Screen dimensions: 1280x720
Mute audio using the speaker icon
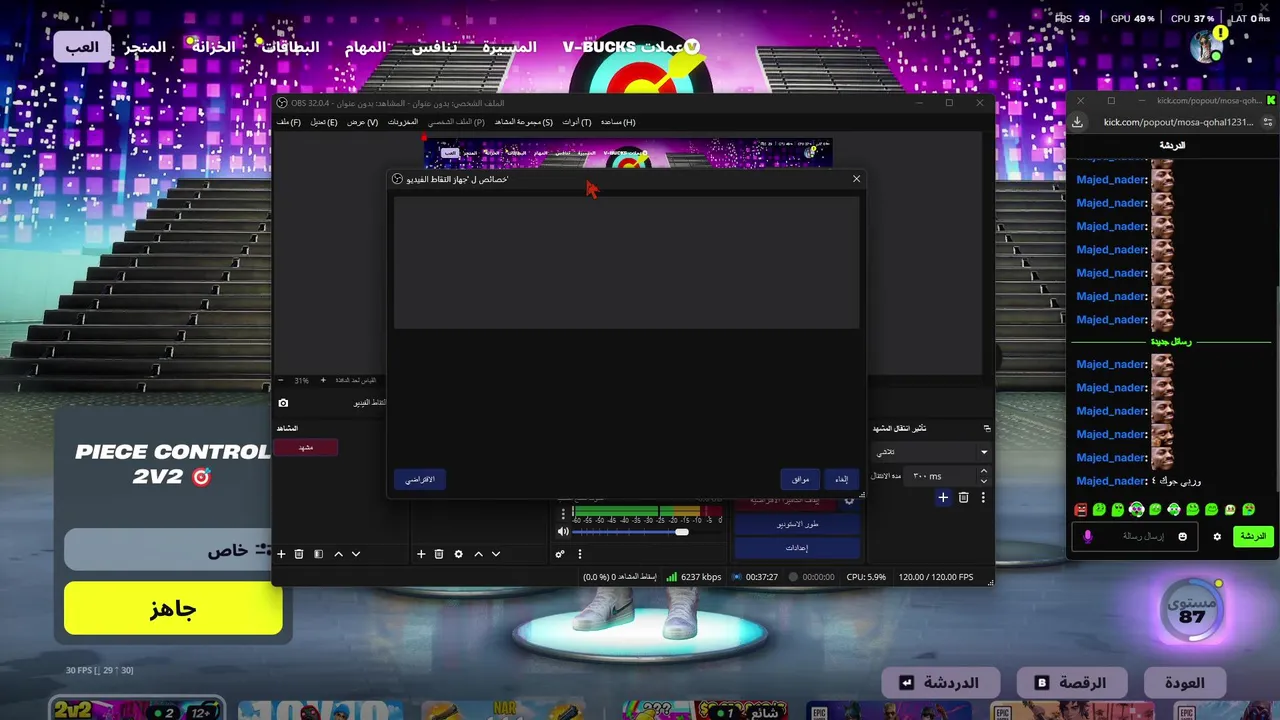pos(563,532)
